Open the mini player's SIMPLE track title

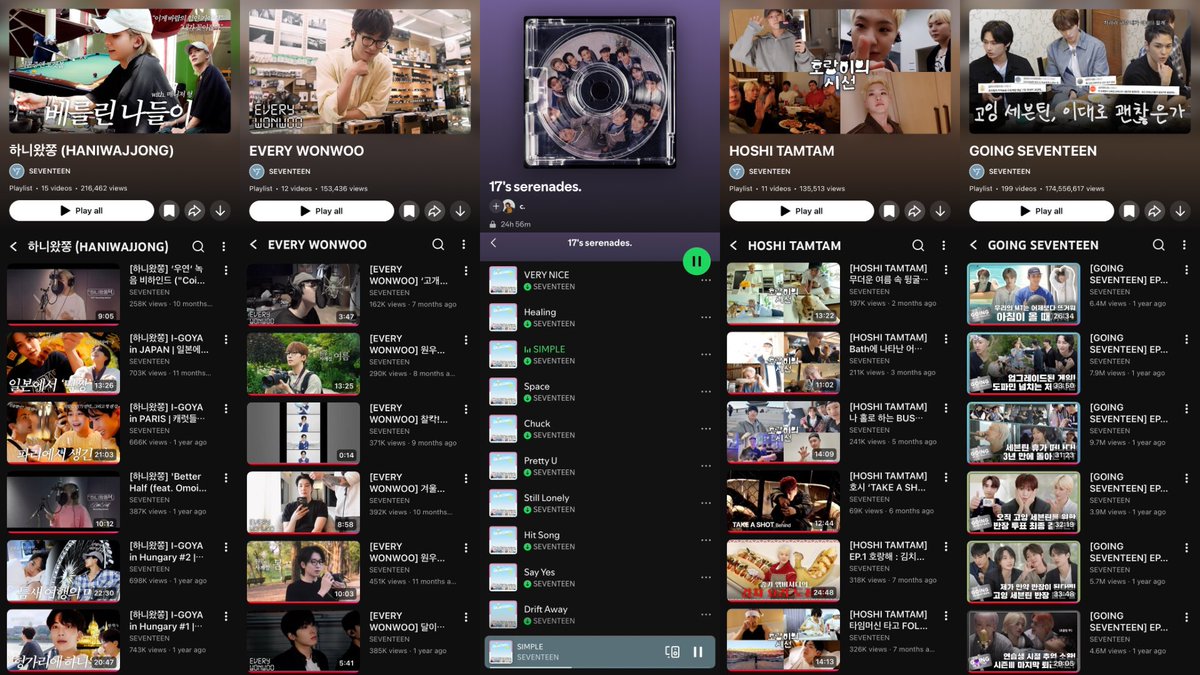tap(530, 647)
